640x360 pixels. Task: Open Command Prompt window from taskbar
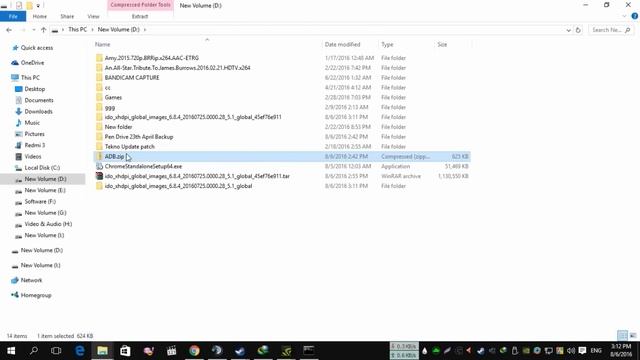click(x=309, y=351)
